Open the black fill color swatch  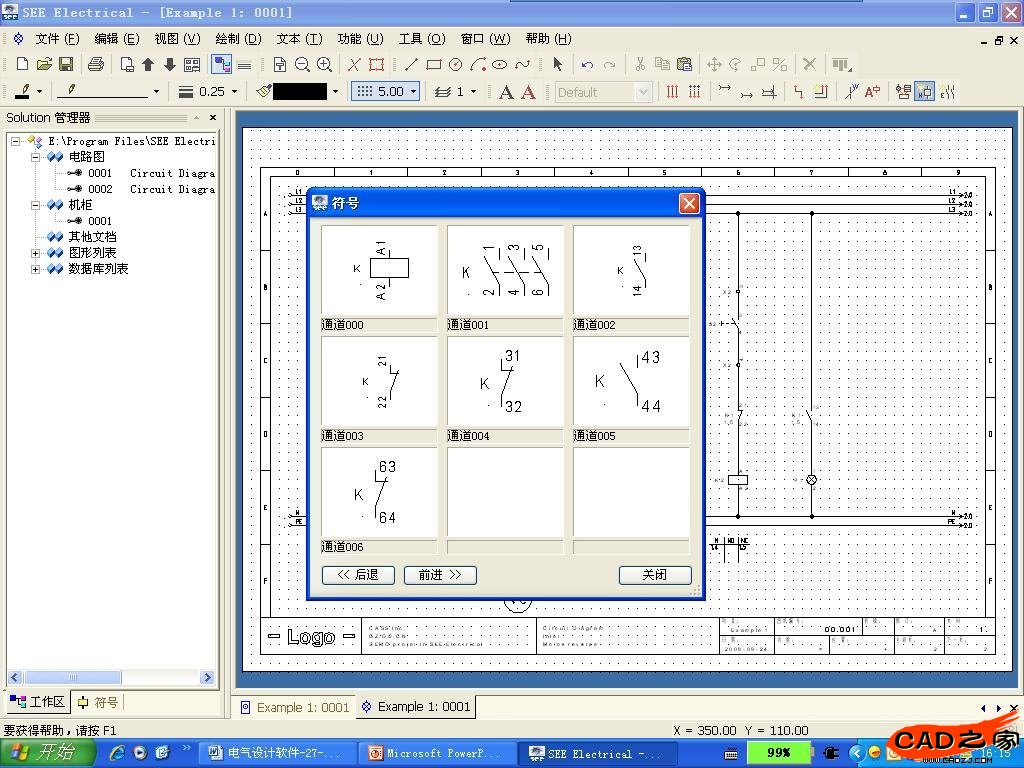pos(299,91)
